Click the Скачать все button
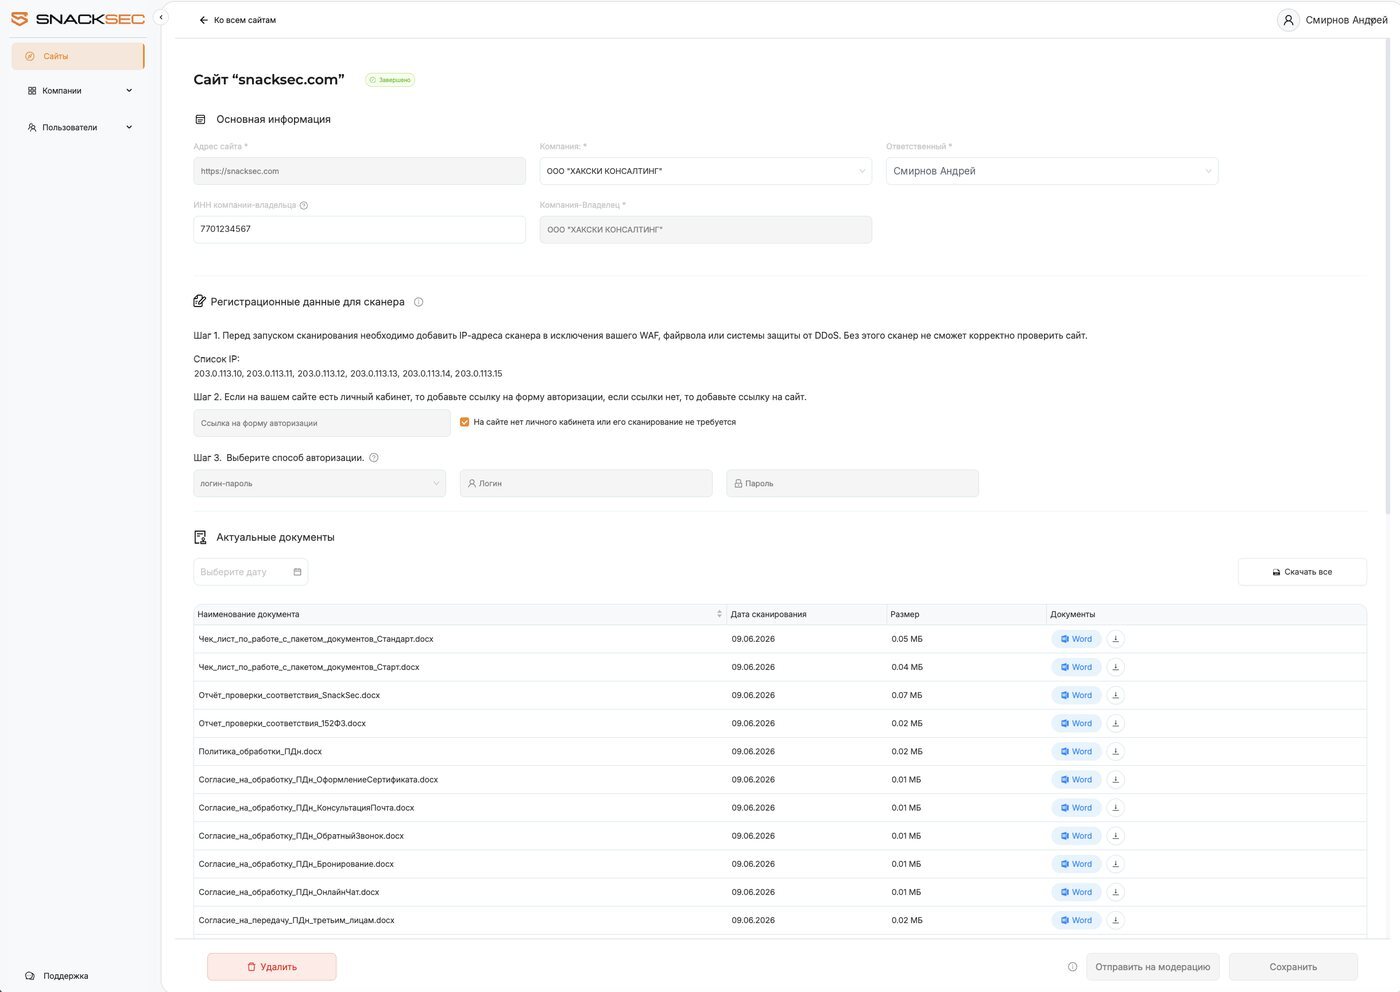 point(1302,572)
